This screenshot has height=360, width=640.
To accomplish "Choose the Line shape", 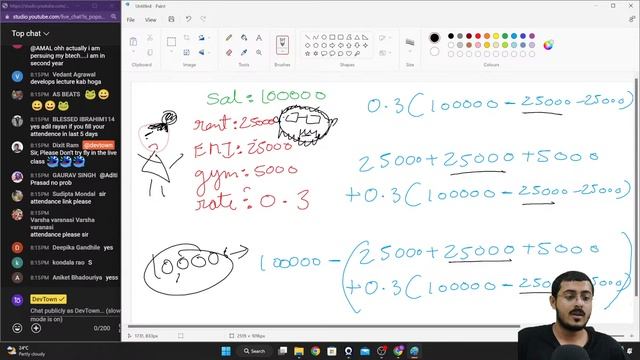I will coord(308,37).
